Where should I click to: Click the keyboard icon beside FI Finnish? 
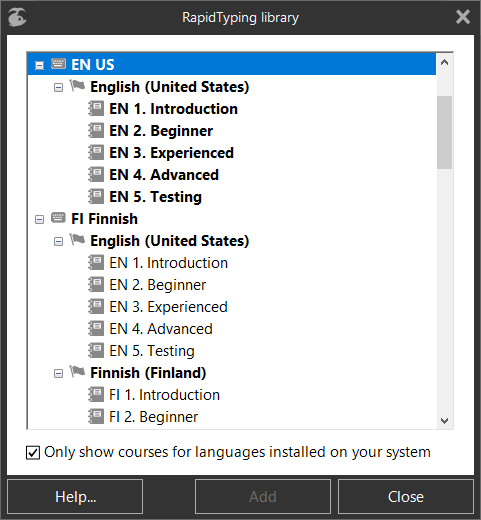click(58, 218)
